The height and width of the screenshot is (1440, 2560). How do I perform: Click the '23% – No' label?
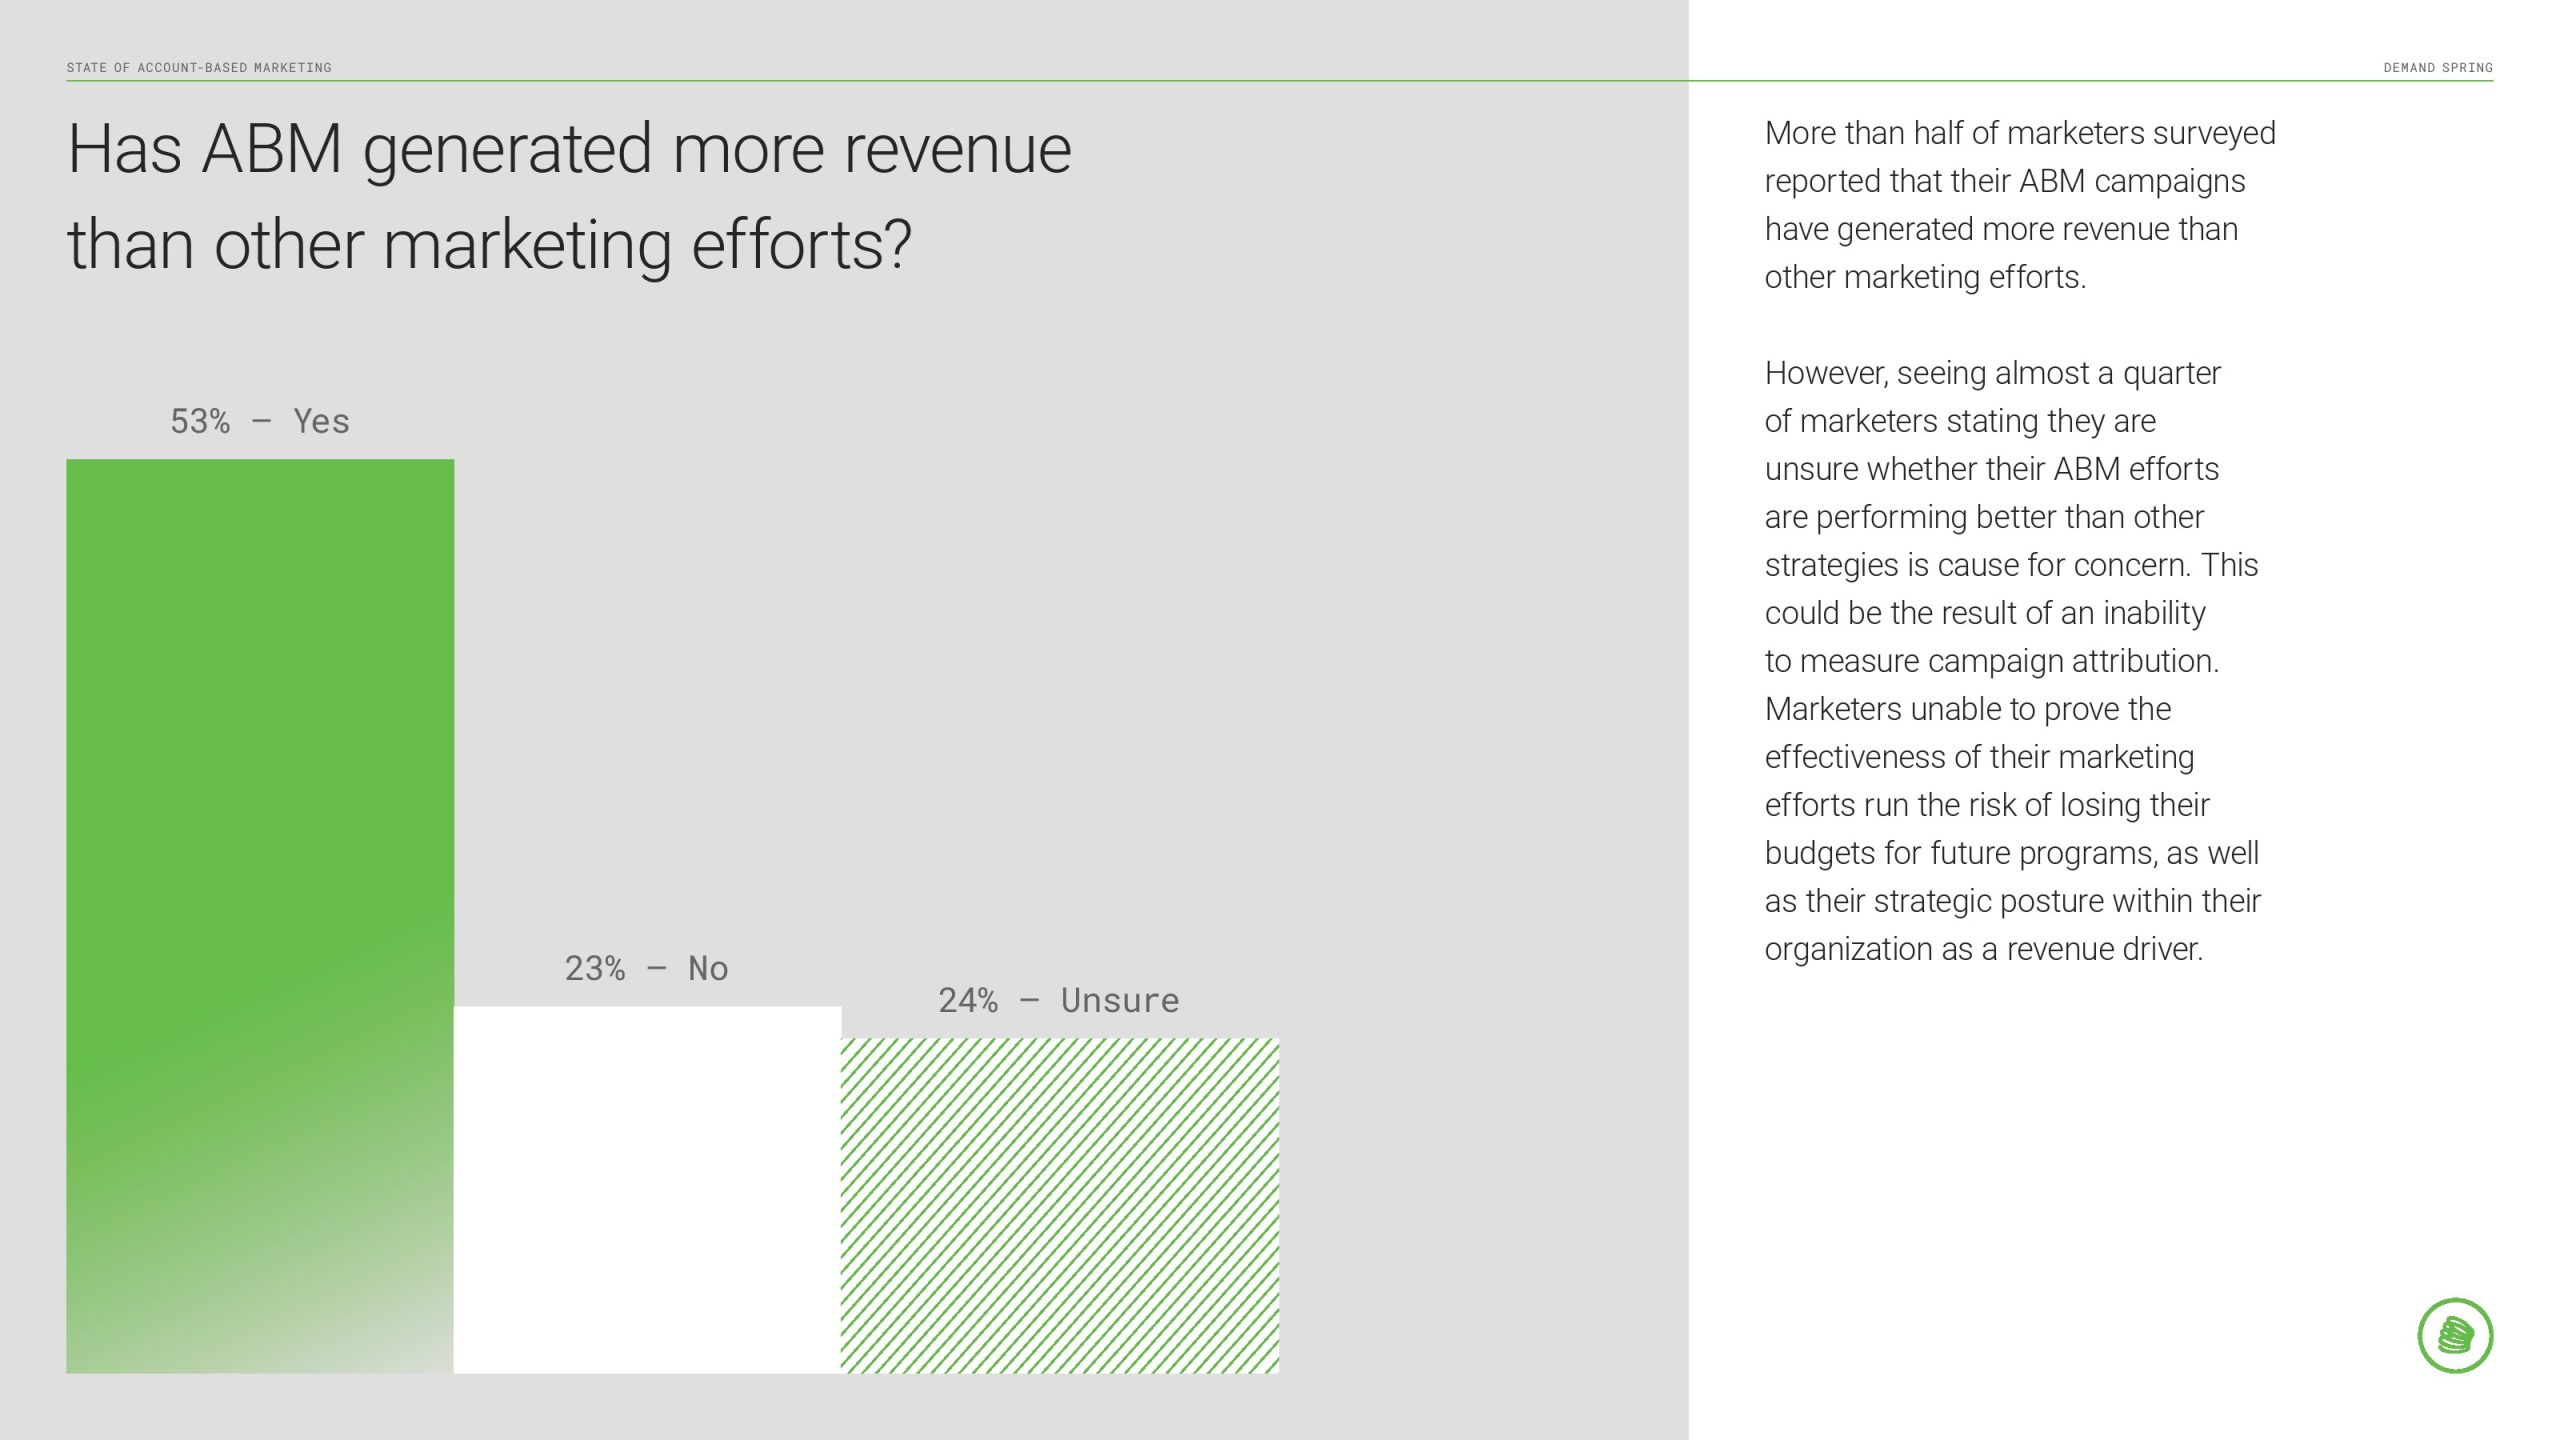[x=646, y=968]
